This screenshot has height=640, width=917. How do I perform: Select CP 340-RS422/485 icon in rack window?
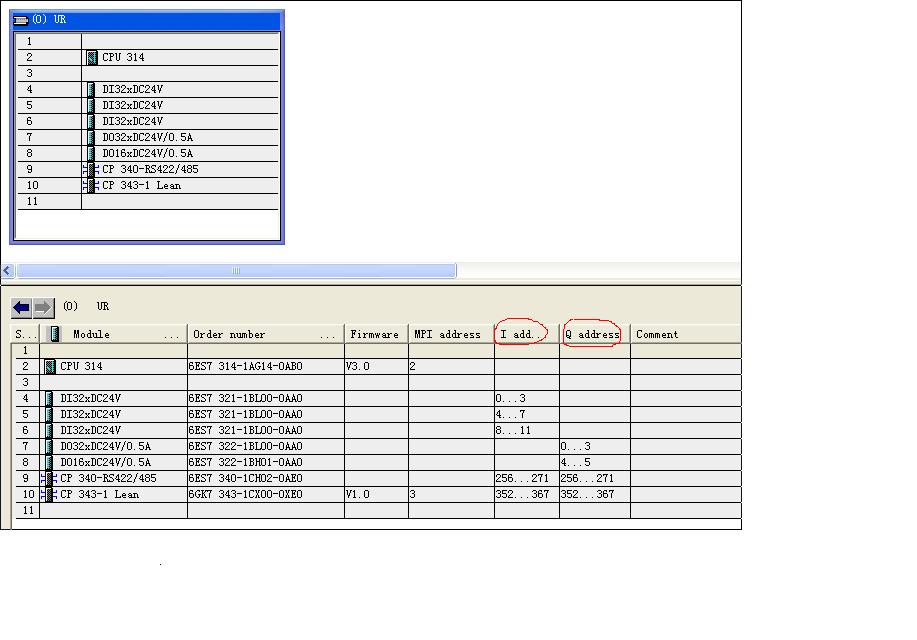tap(91, 170)
